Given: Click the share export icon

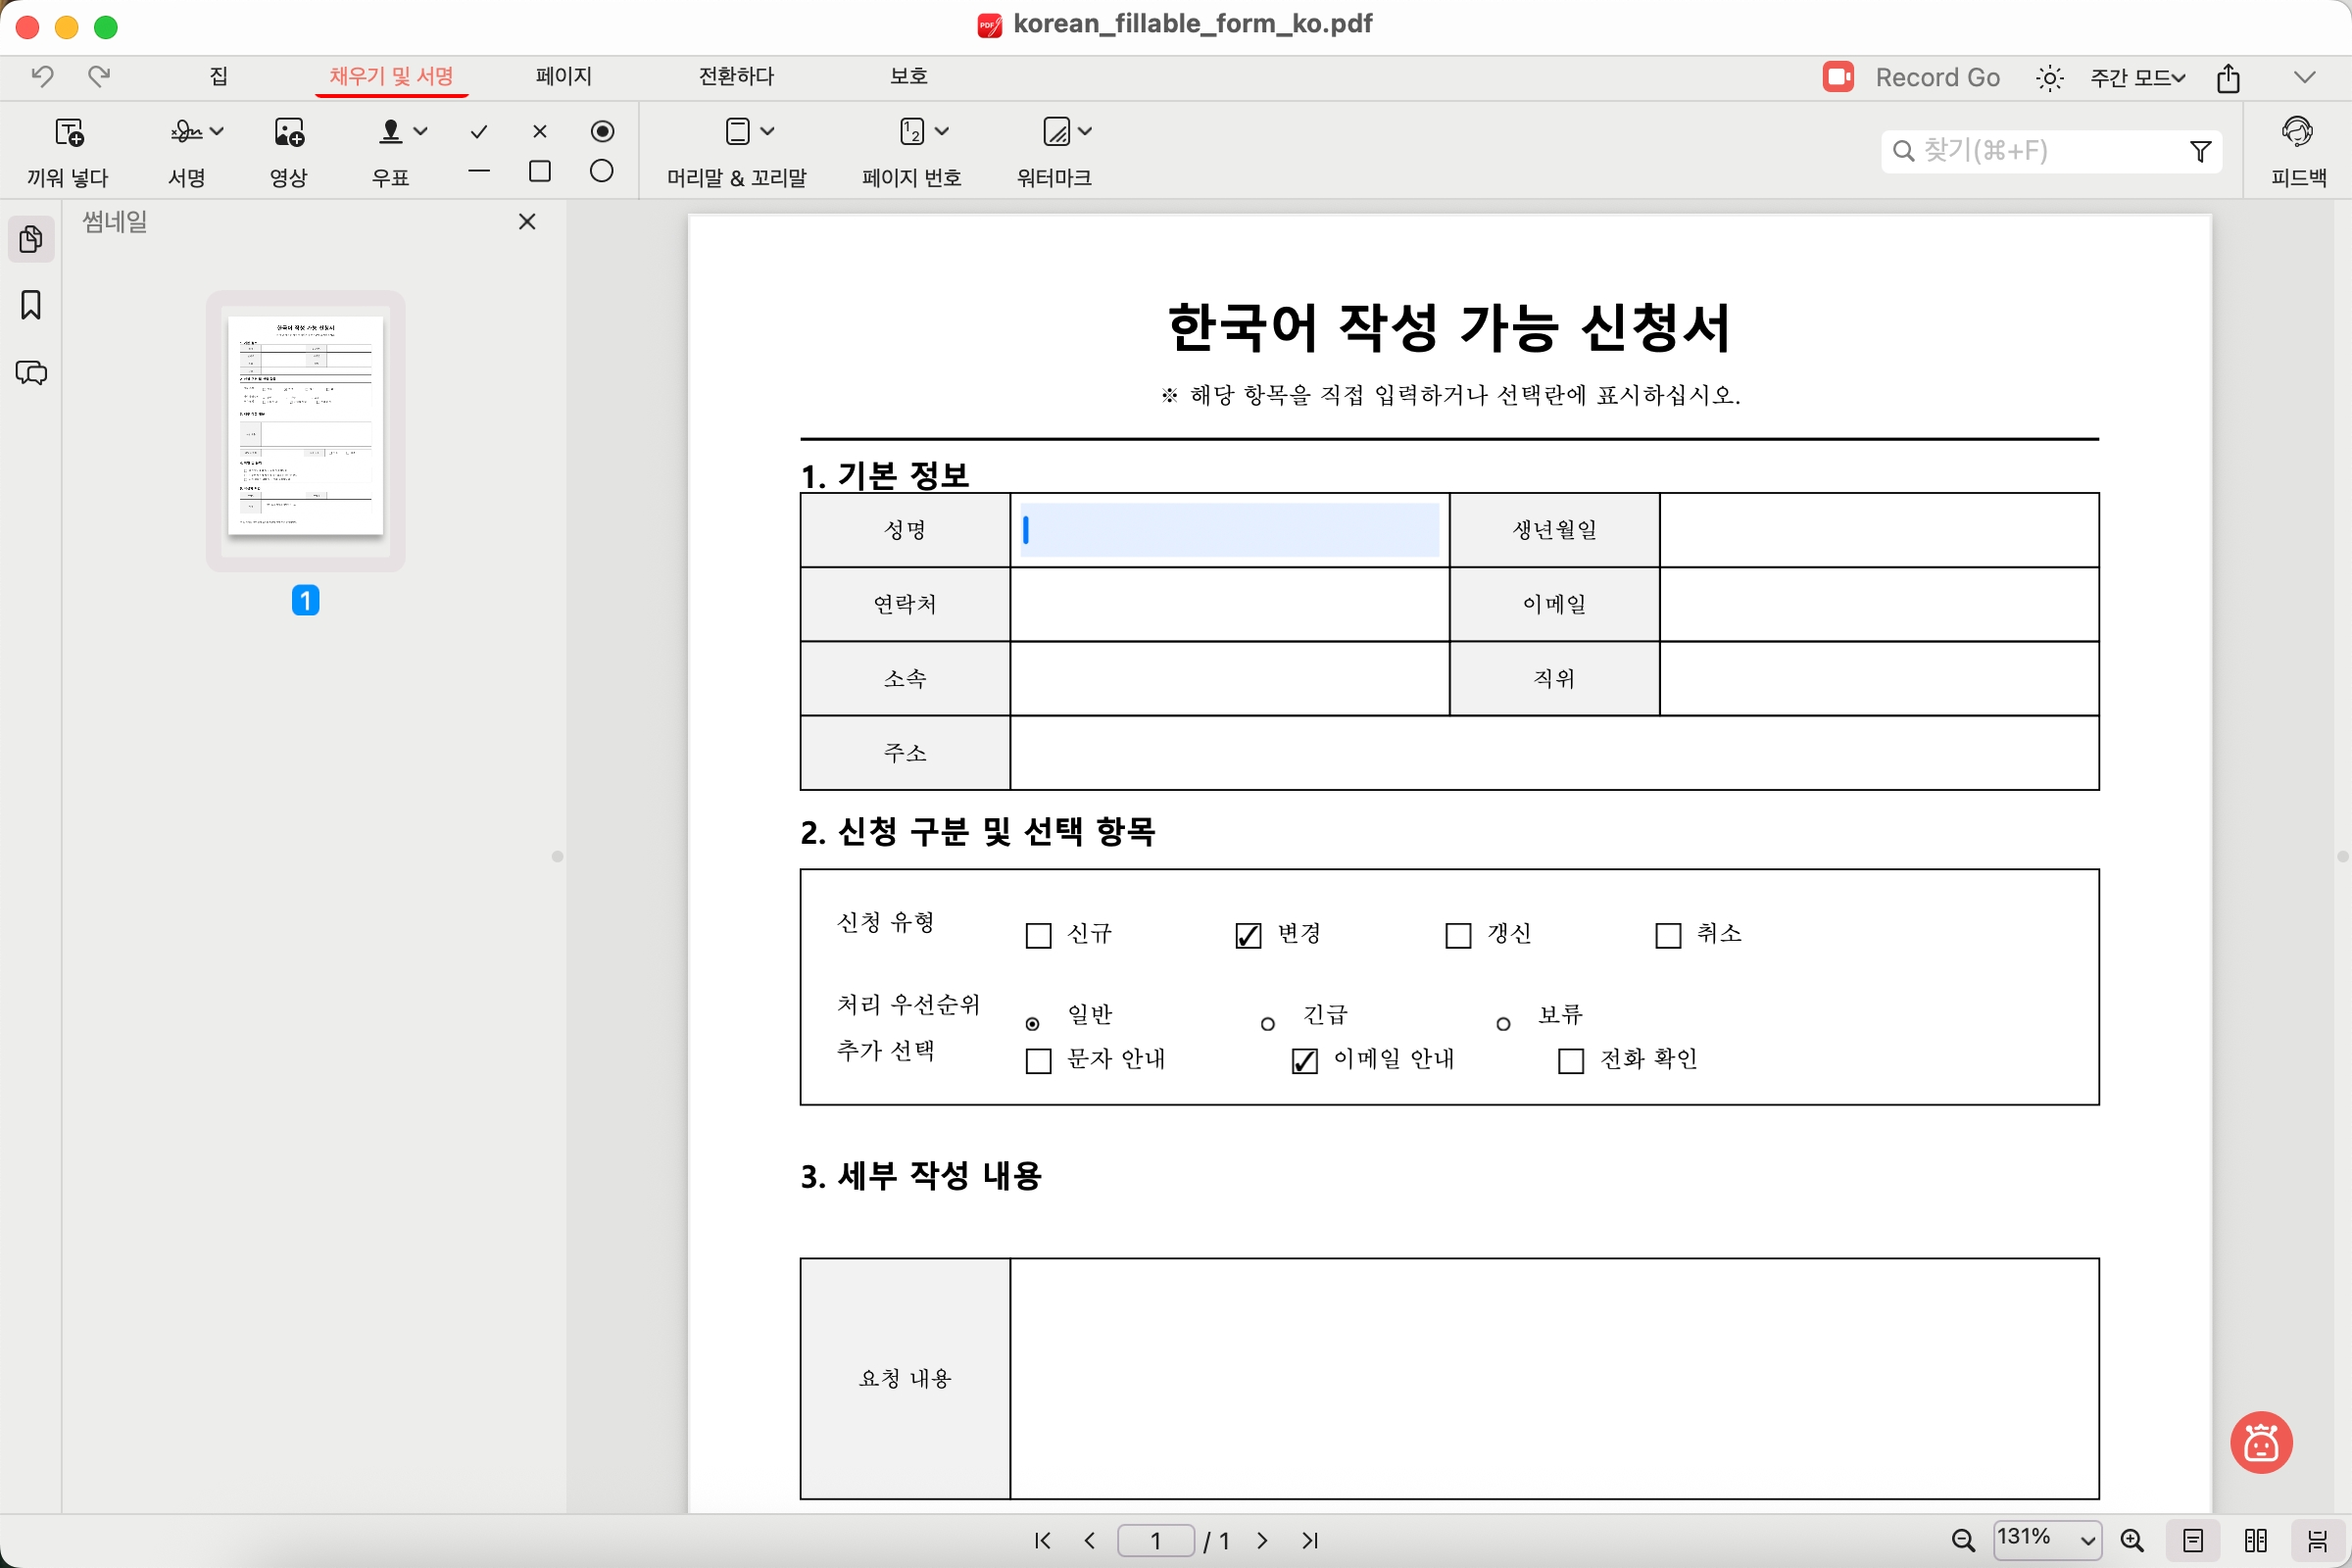Looking at the screenshot, I should [x=2229, y=78].
